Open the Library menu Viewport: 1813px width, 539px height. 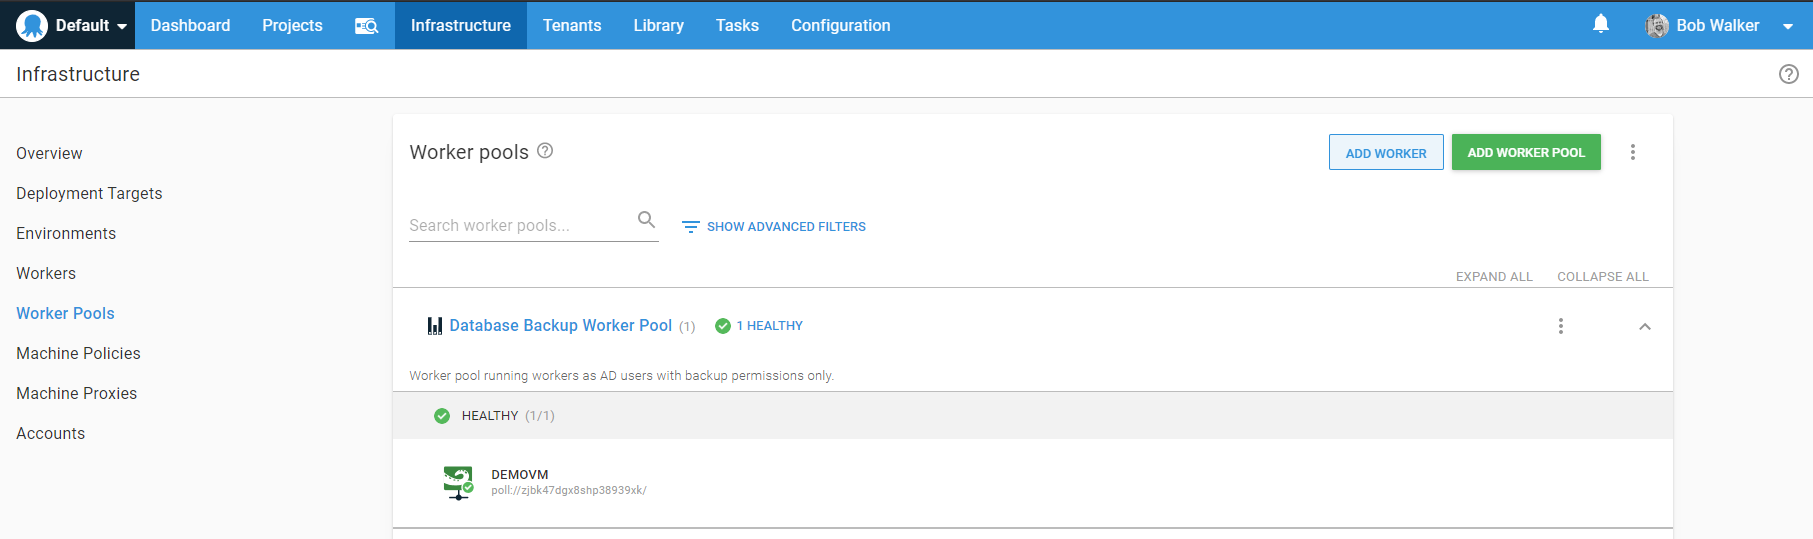658,26
